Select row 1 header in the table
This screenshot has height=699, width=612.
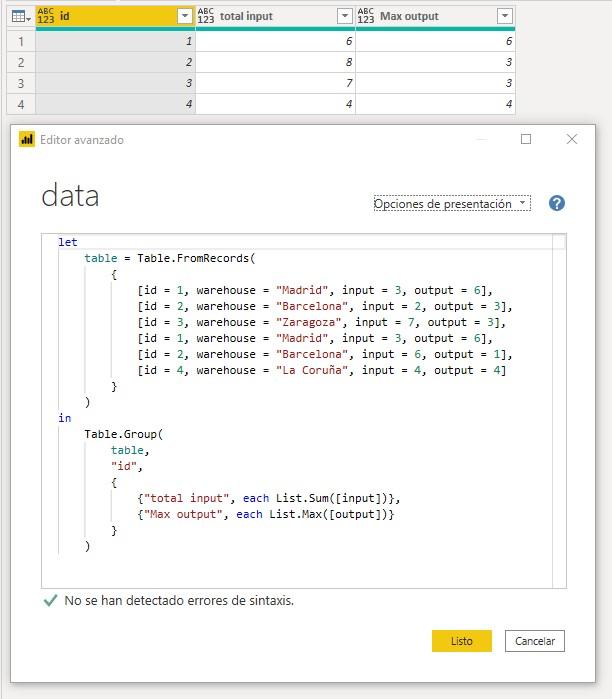20,41
